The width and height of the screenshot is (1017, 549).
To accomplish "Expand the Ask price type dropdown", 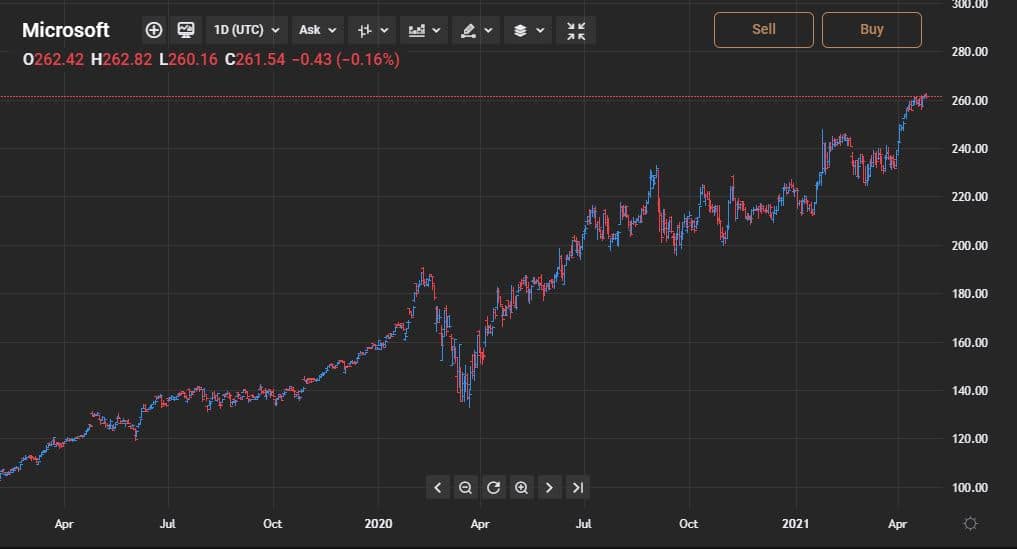I will [x=317, y=30].
